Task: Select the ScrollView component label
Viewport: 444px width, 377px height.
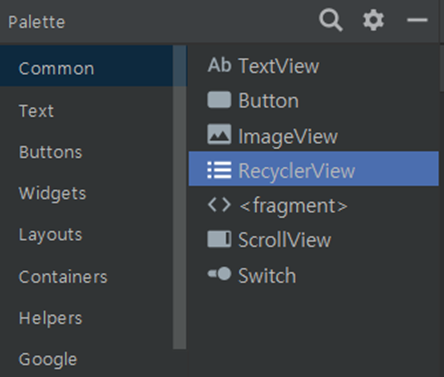Action: [285, 240]
